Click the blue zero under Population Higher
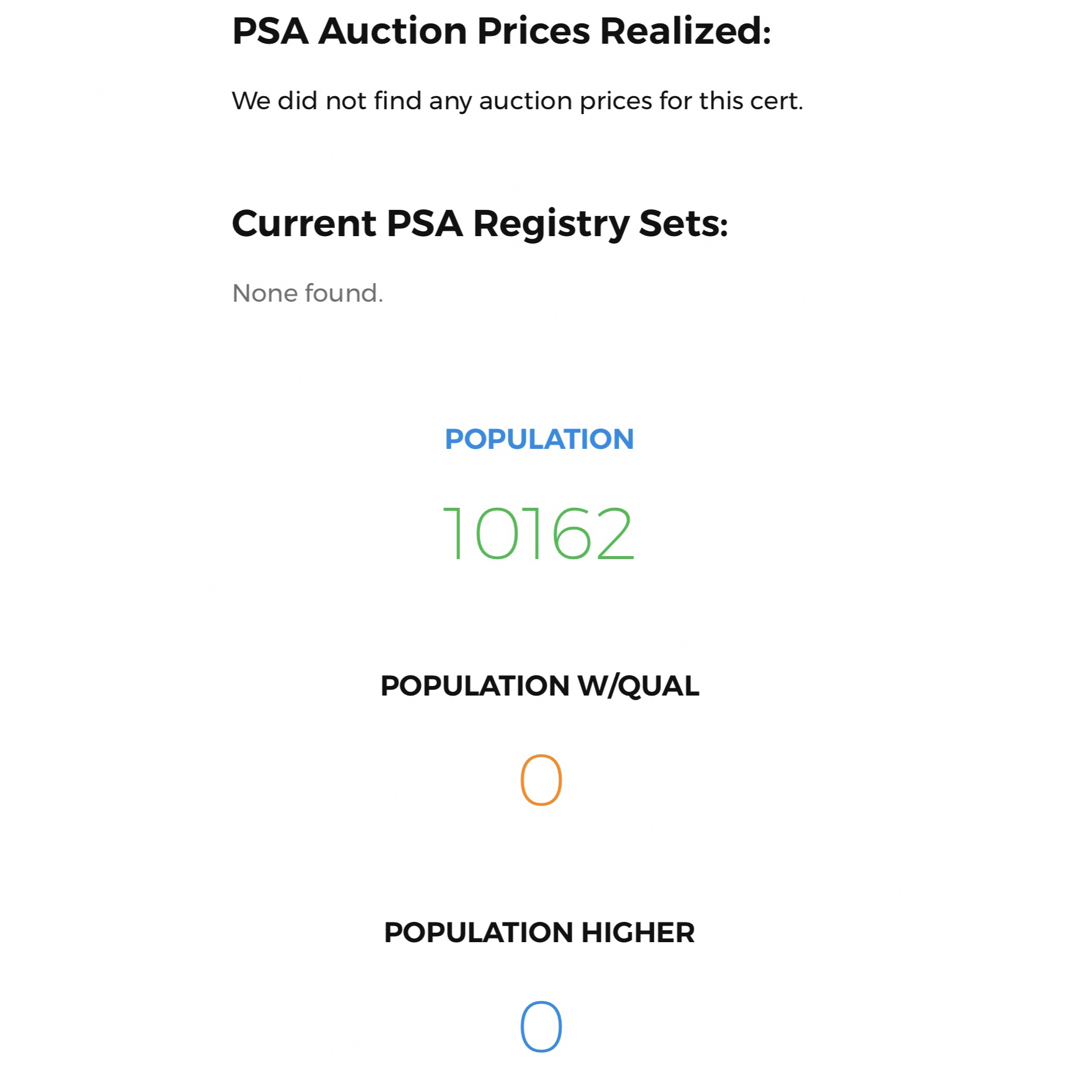The width and height of the screenshot is (1080, 1080). [x=541, y=1026]
